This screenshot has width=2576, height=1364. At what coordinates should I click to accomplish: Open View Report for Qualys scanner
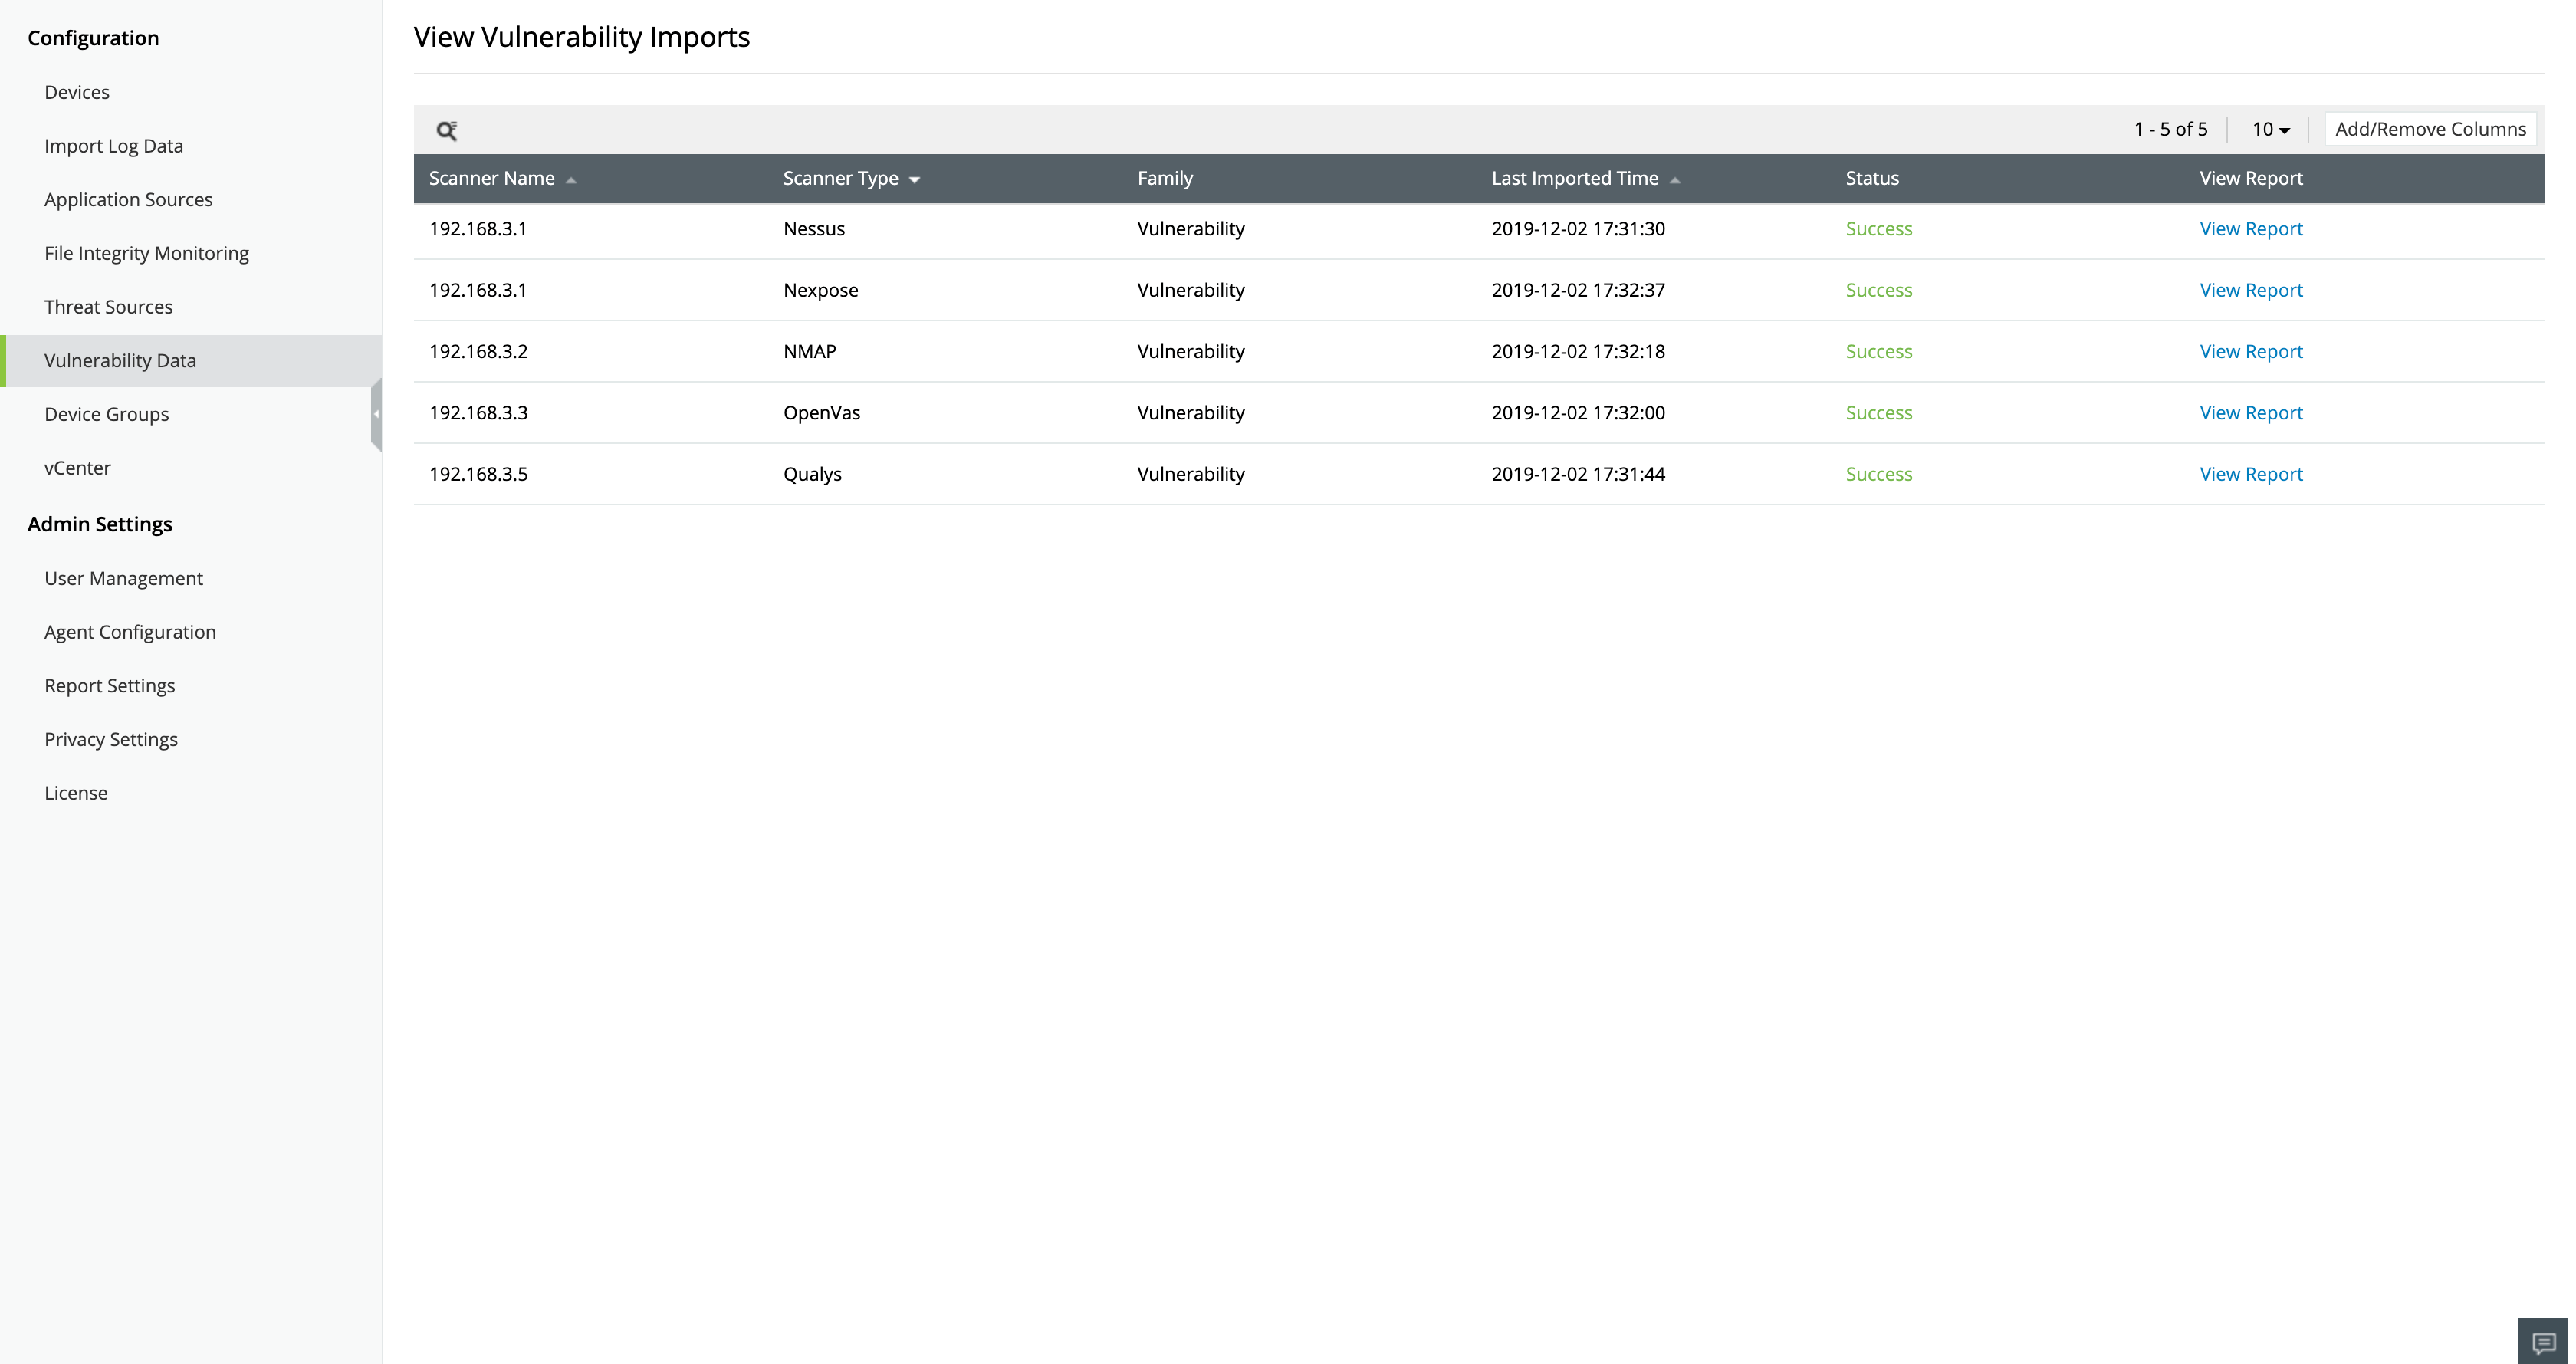click(x=2250, y=474)
